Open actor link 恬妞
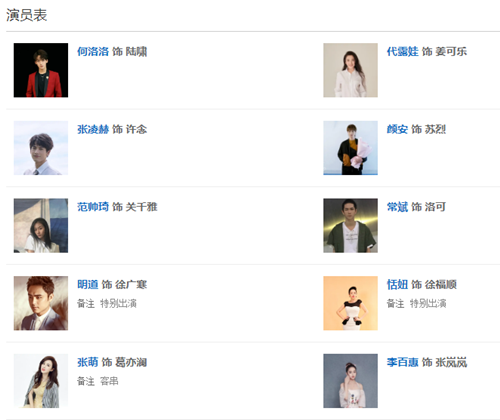500x420 pixels. (397, 285)
